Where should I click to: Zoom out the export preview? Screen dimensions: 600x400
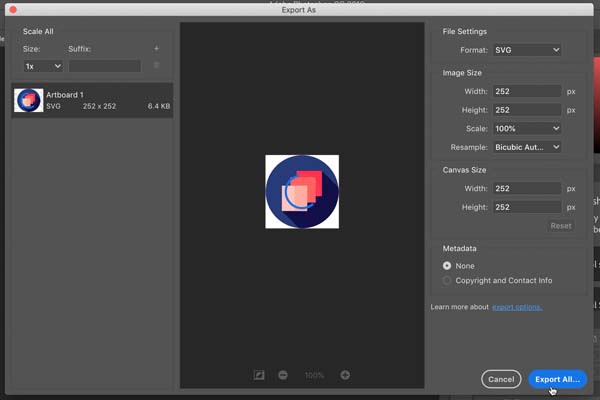pyautogui.click(x=283, y=375)
